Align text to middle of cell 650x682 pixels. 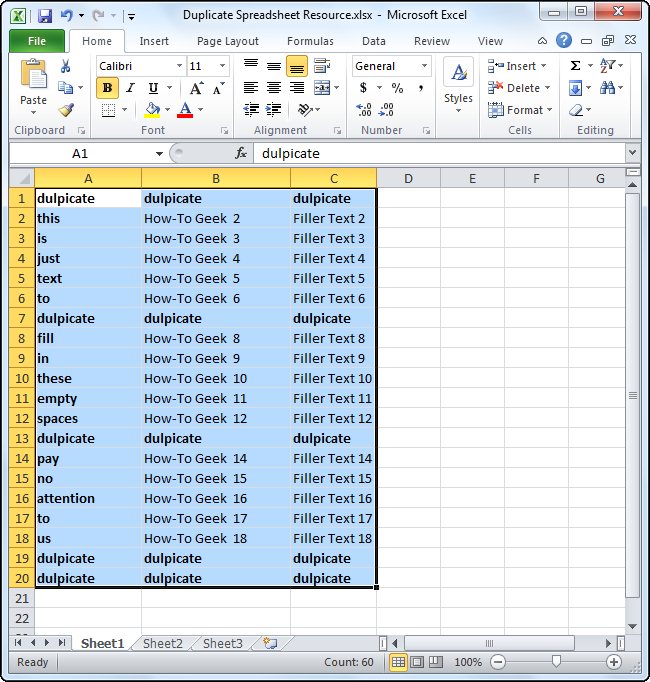coord(274,66)
